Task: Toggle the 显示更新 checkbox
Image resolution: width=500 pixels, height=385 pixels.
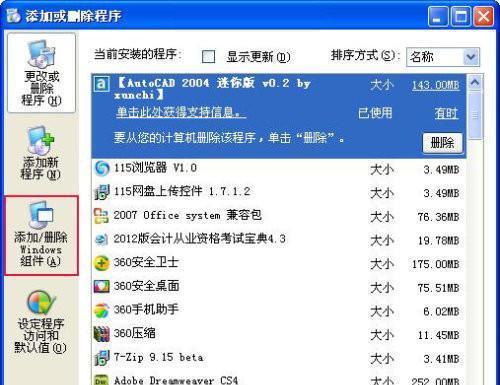Action: [x=209, y=56]
